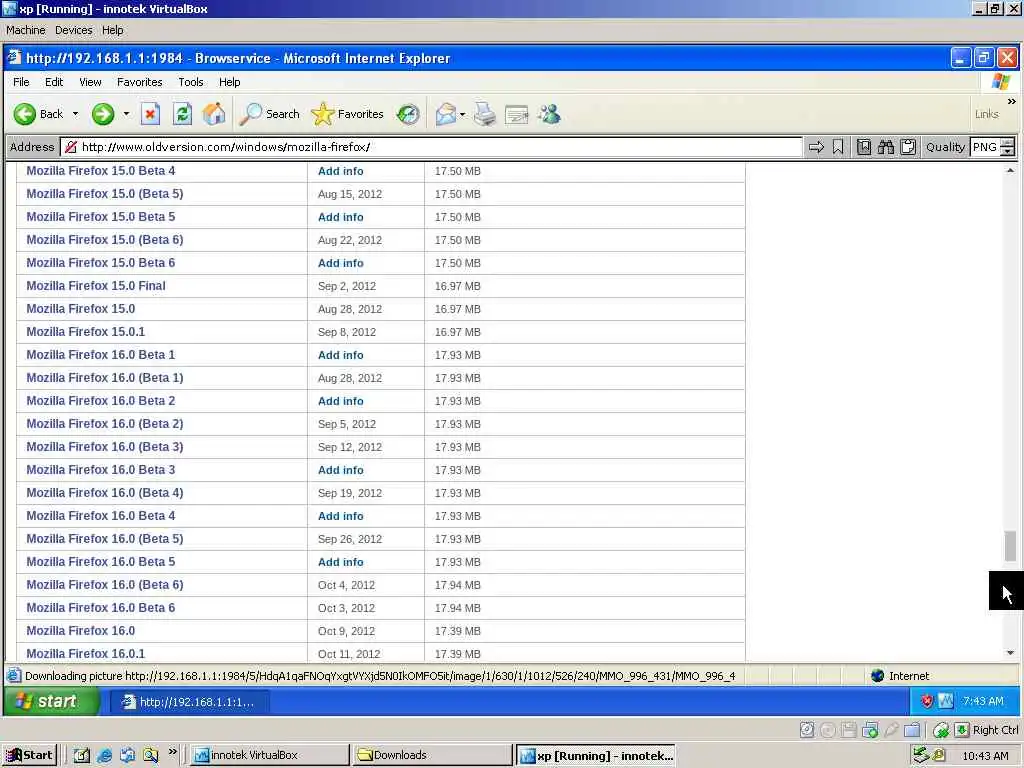Open the Home page icon
1024x768 pixels.
point(214,114)
